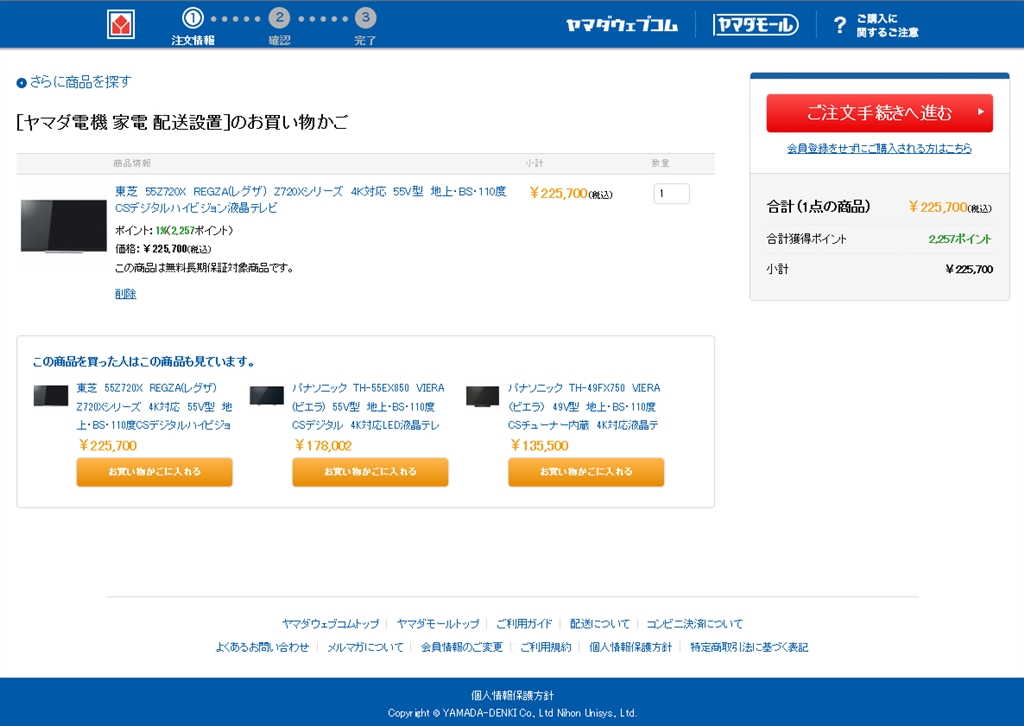The width and height of the screenshot is (1024, 726).
Task: Open 個人情報保護方針 link beside ご利用規約
Action: 630,647
